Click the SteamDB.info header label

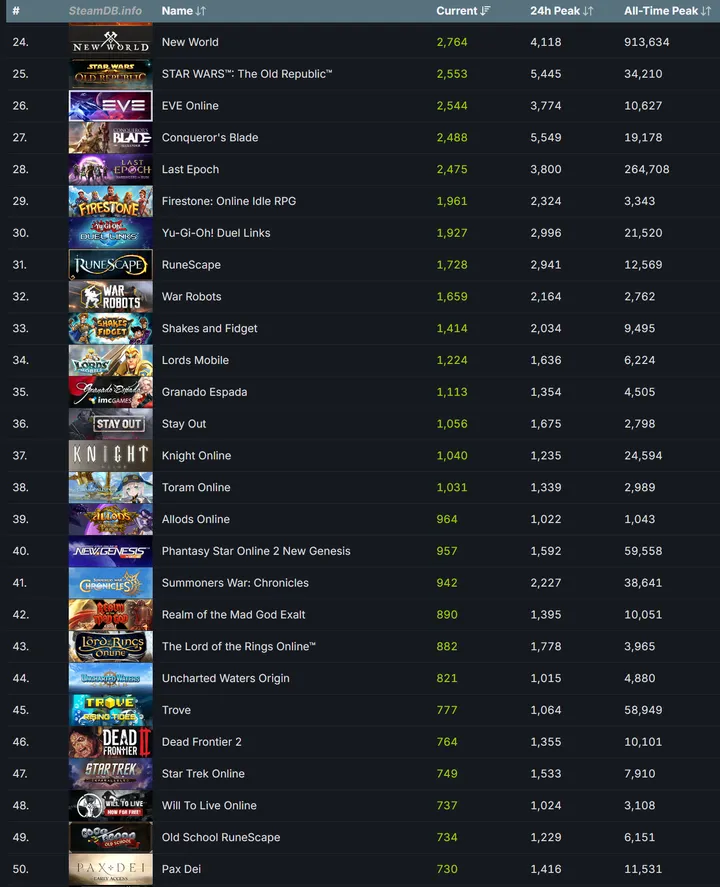pos(105,11)
